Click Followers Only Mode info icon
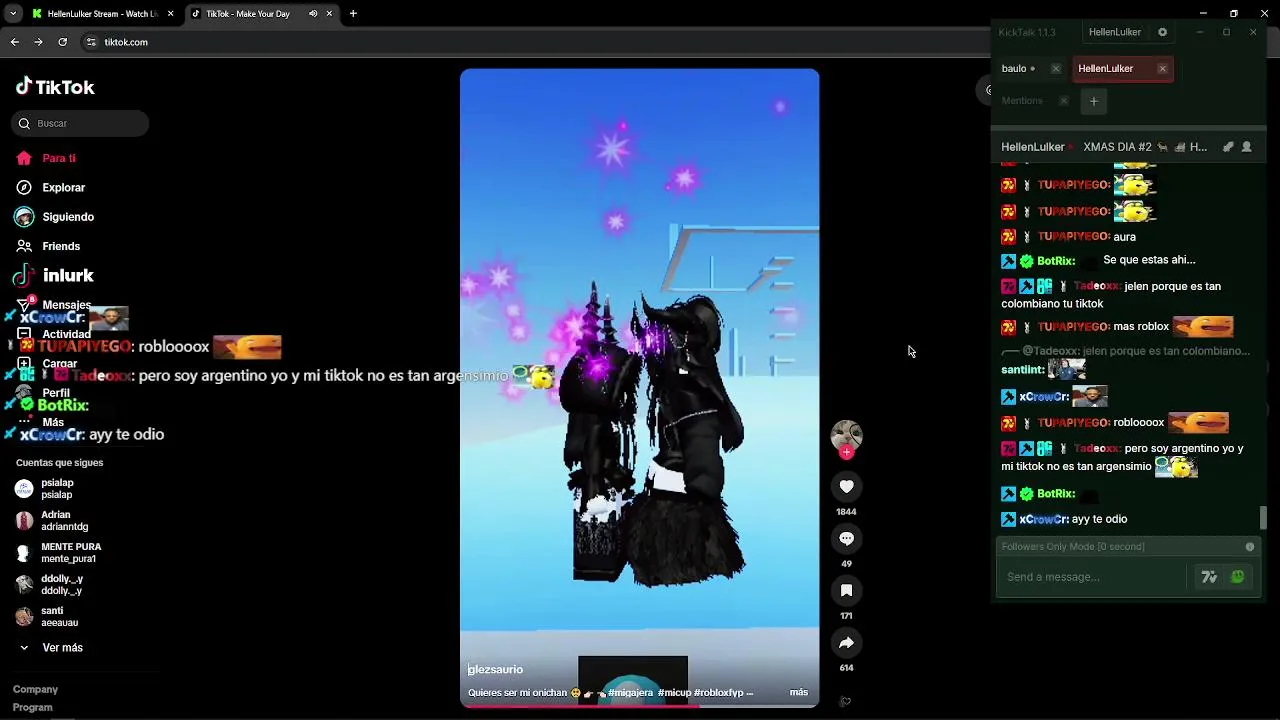 click(1250, 547)
